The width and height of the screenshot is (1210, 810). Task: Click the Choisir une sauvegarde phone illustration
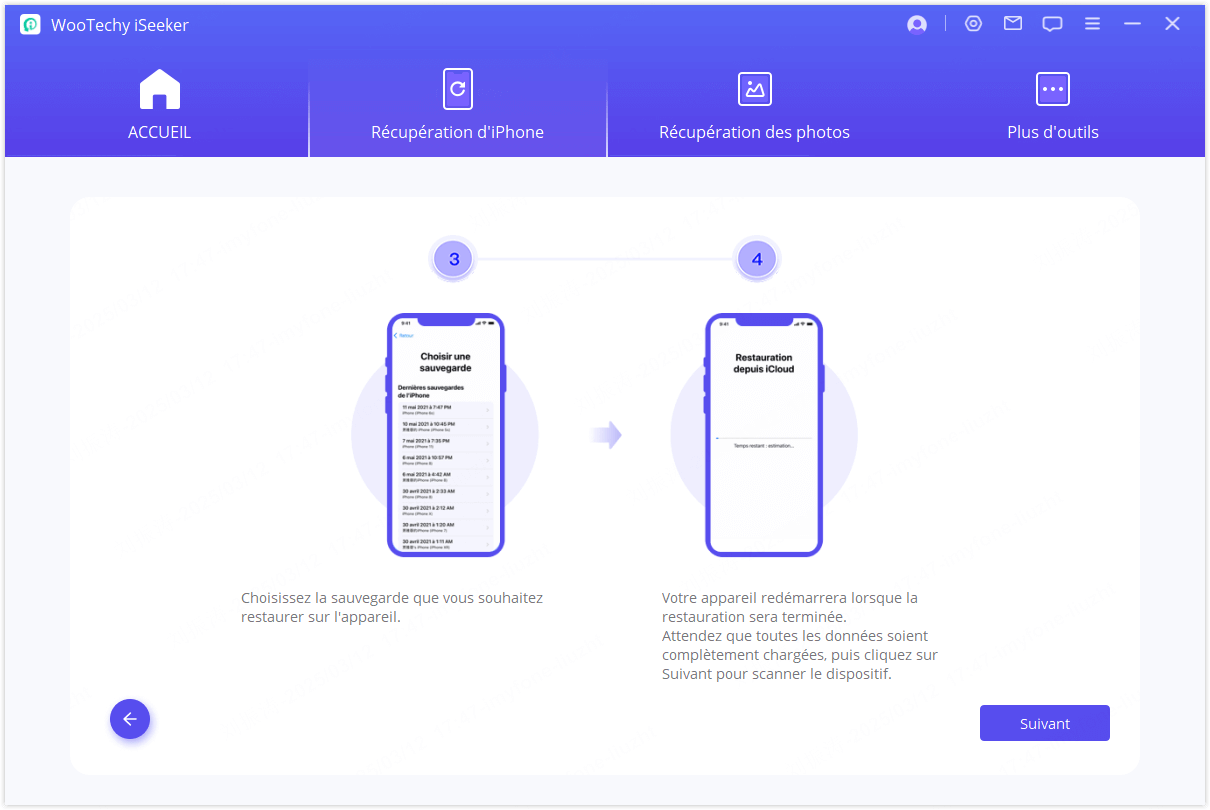tap(446, 435)
